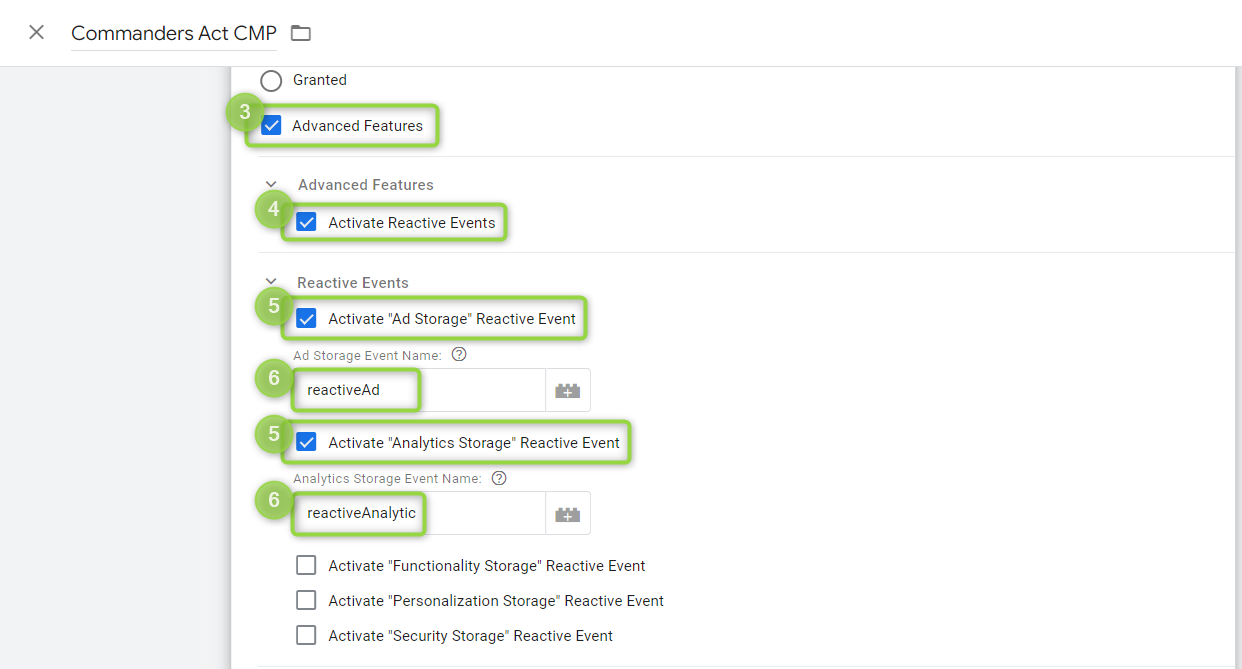The image size is (1242, 669).
Task: Toggle Activate Reactive Events checkbox
Action: (x=306, y=223)
